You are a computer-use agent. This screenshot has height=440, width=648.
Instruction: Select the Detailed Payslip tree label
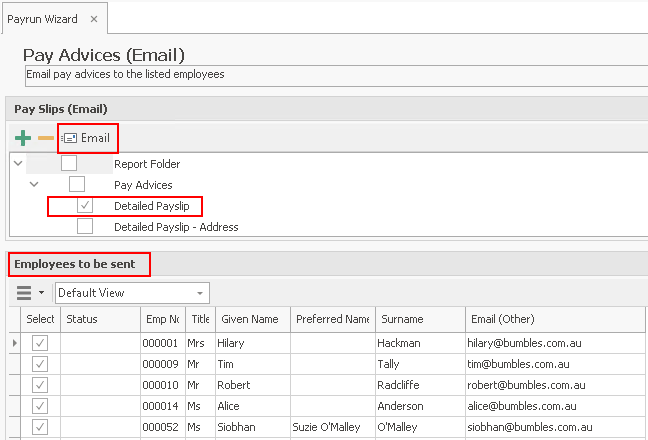152,206
